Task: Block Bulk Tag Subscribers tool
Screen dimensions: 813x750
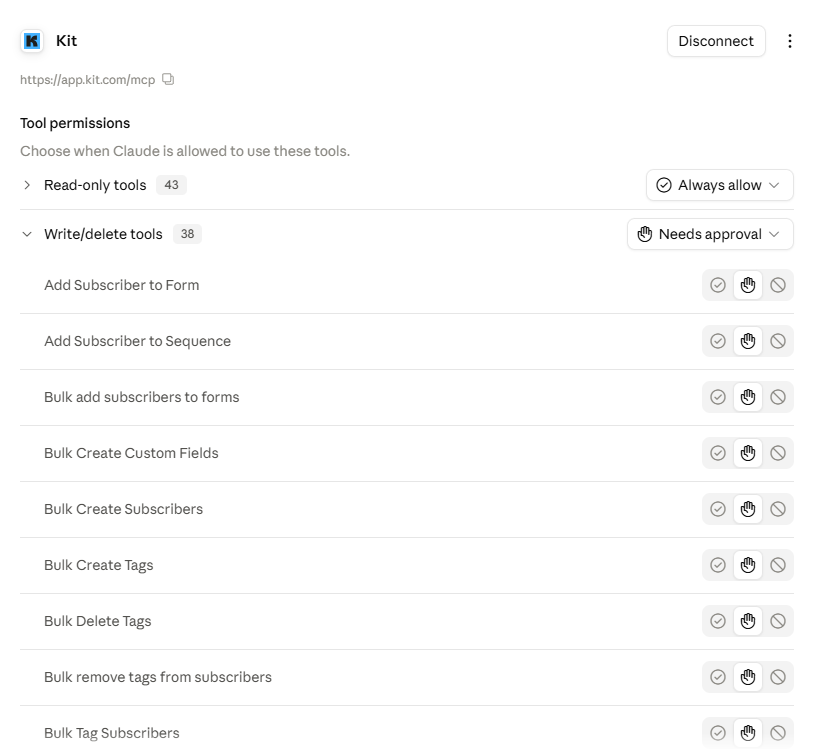Action: (778, 733)
